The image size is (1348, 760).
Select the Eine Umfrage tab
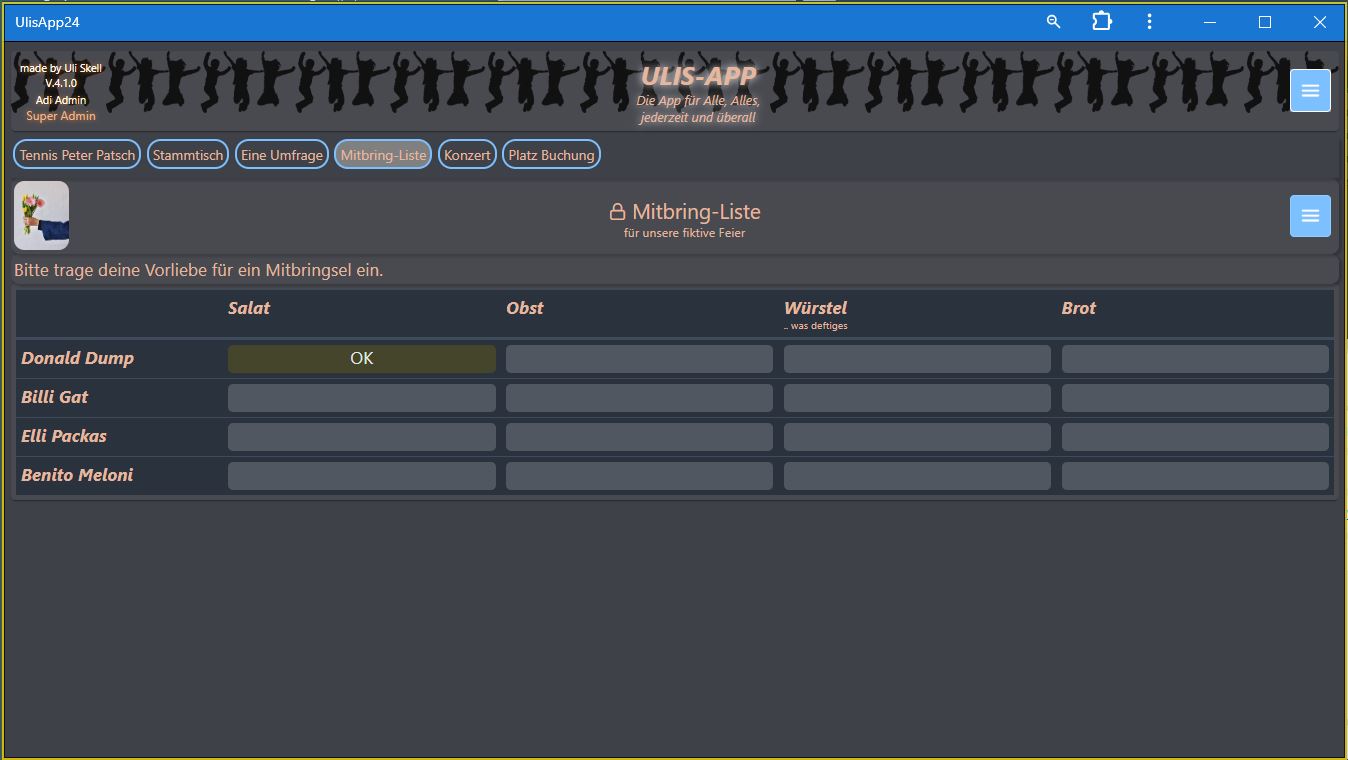tap(282, 155)
